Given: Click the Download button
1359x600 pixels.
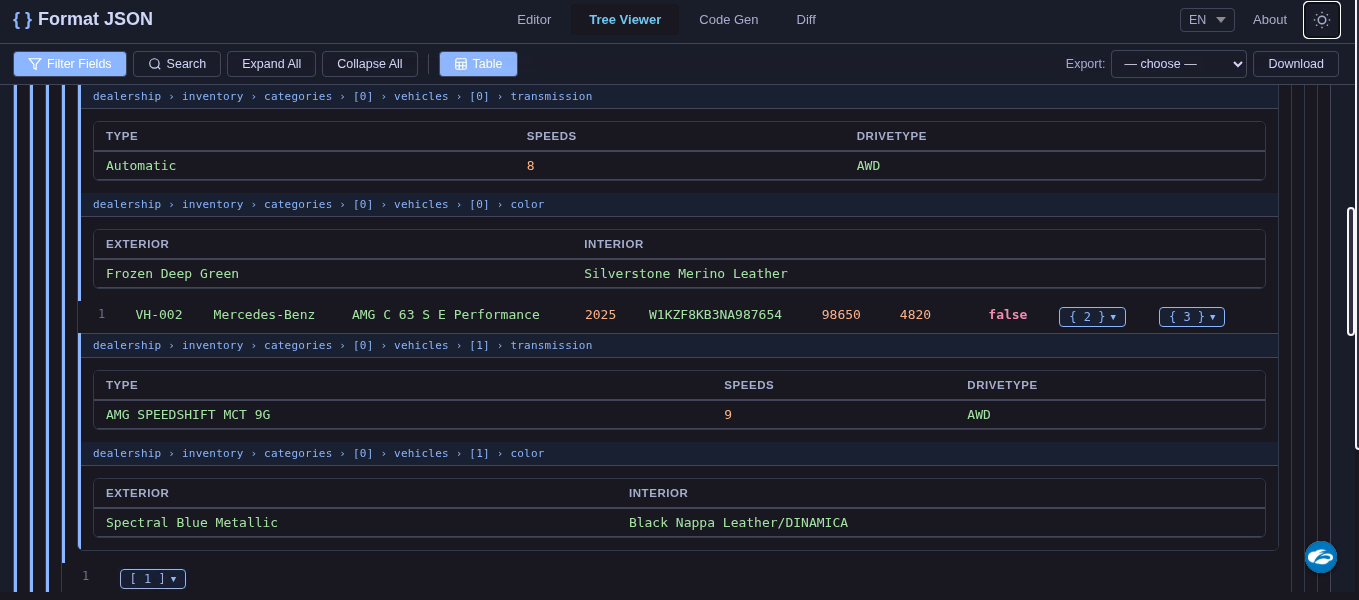Looking at the screenshot, I should [x=1295, y=64].
